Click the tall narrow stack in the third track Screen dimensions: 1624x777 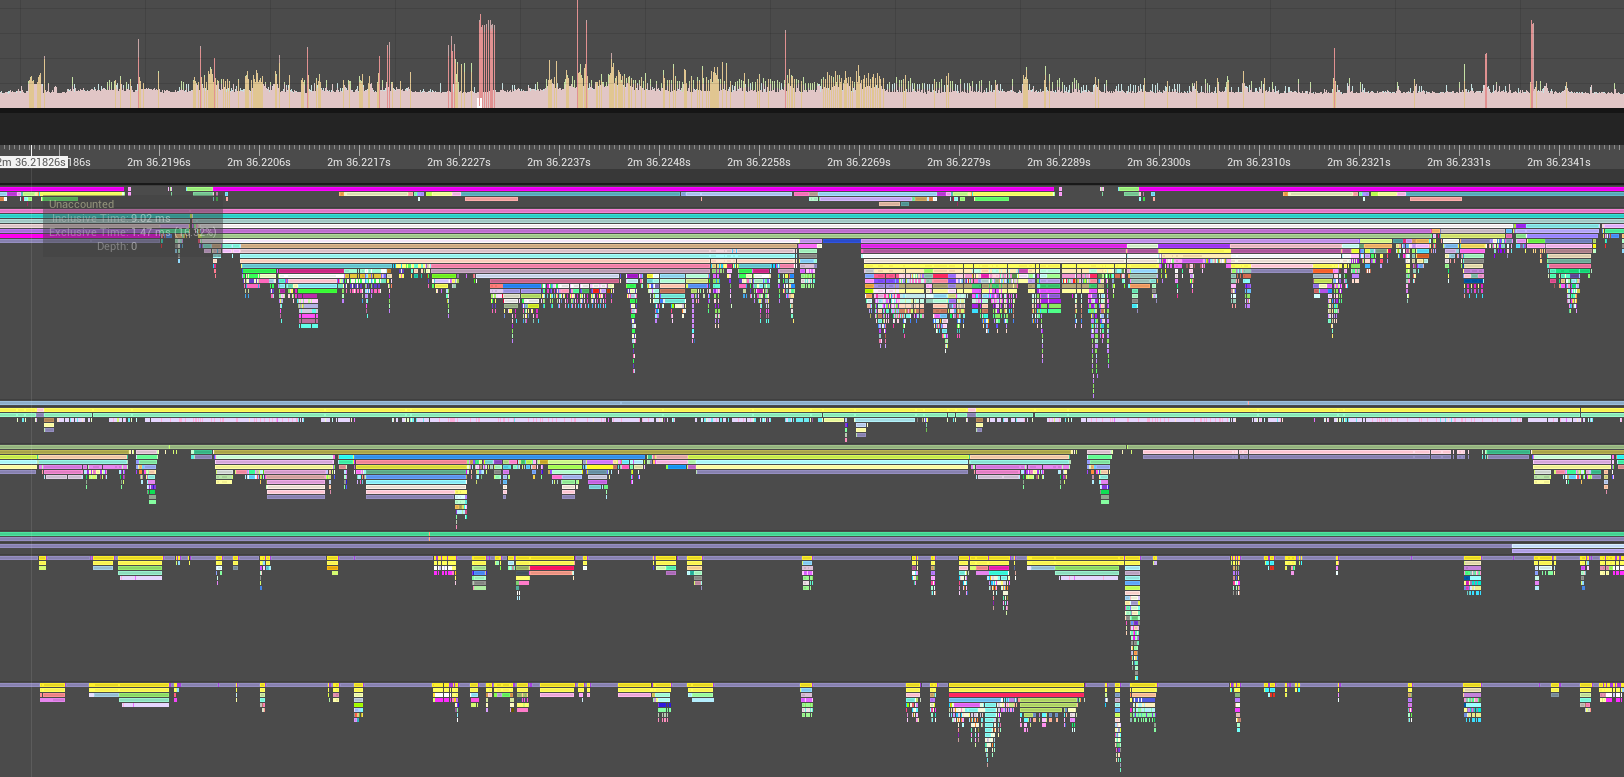pos(1133,620)
